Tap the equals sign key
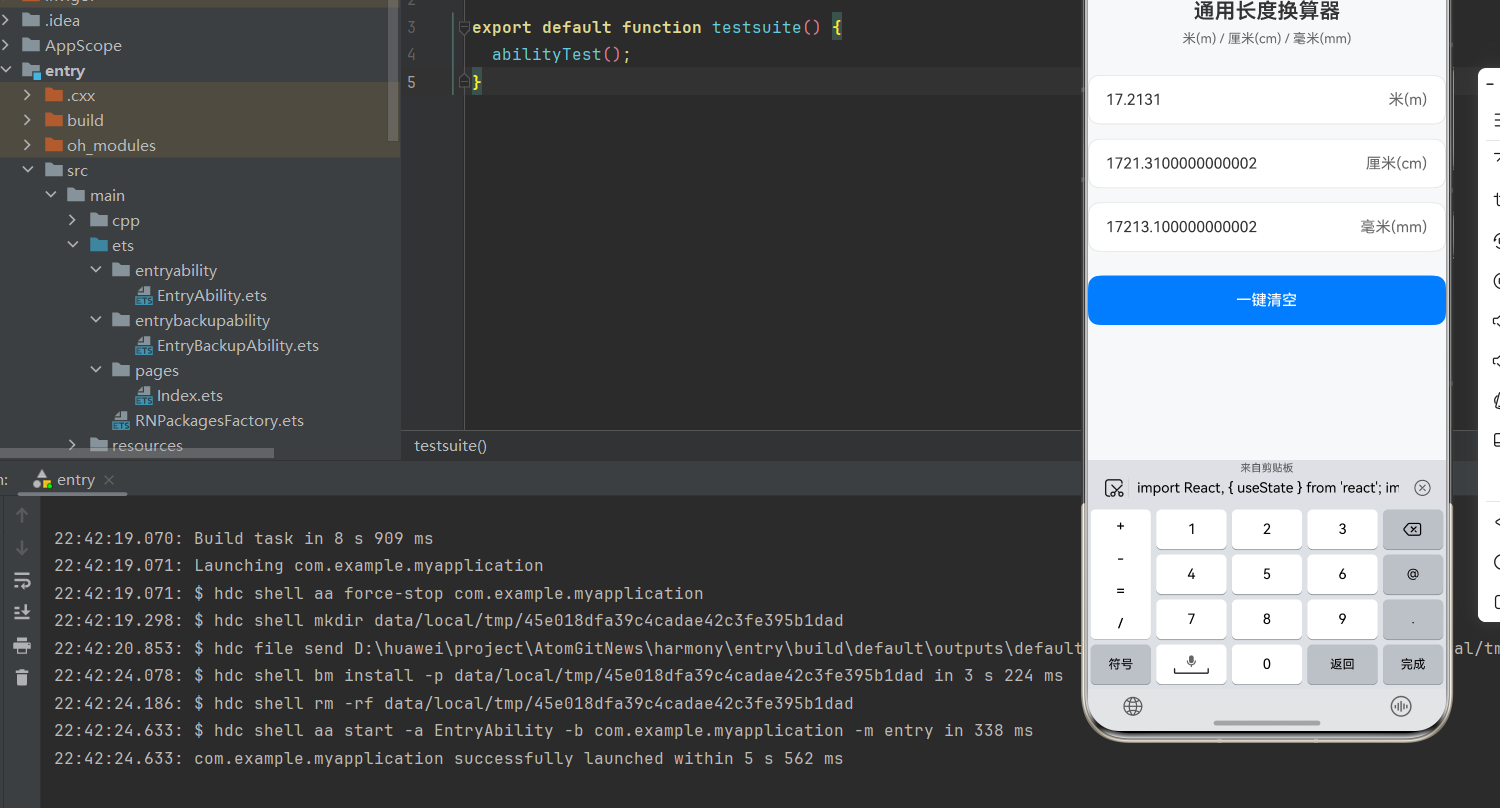 tap(1120, 590)
